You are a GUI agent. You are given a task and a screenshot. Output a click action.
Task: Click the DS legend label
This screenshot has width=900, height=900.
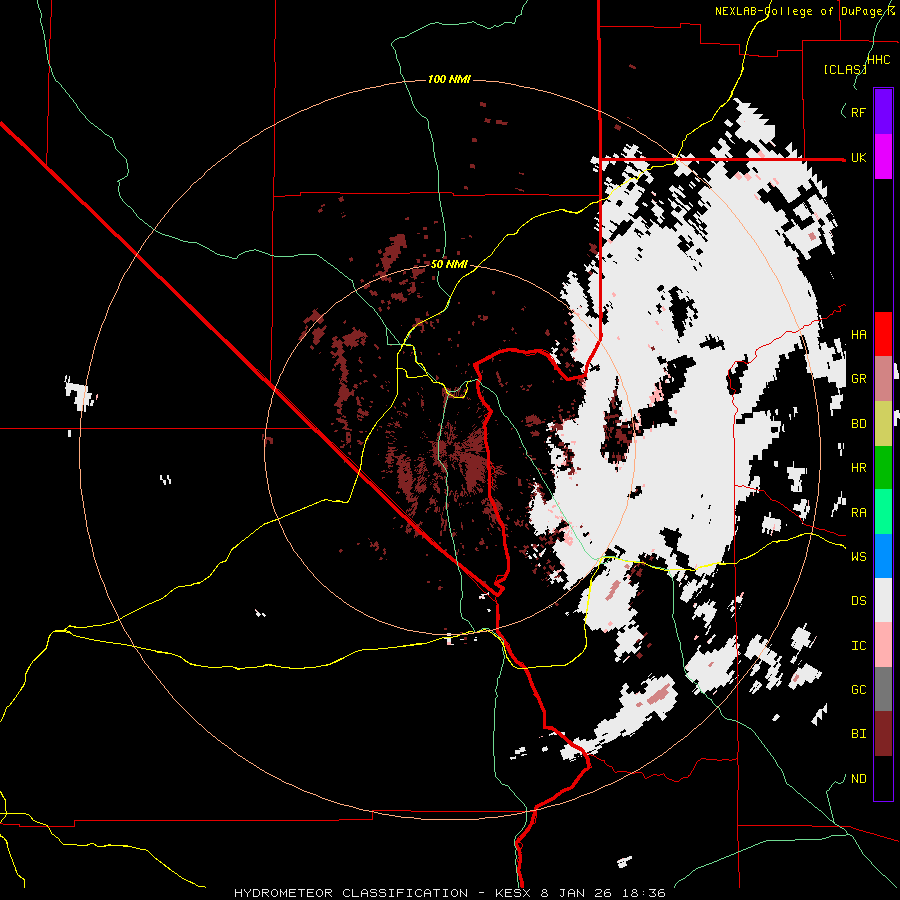tap(858, 601)
